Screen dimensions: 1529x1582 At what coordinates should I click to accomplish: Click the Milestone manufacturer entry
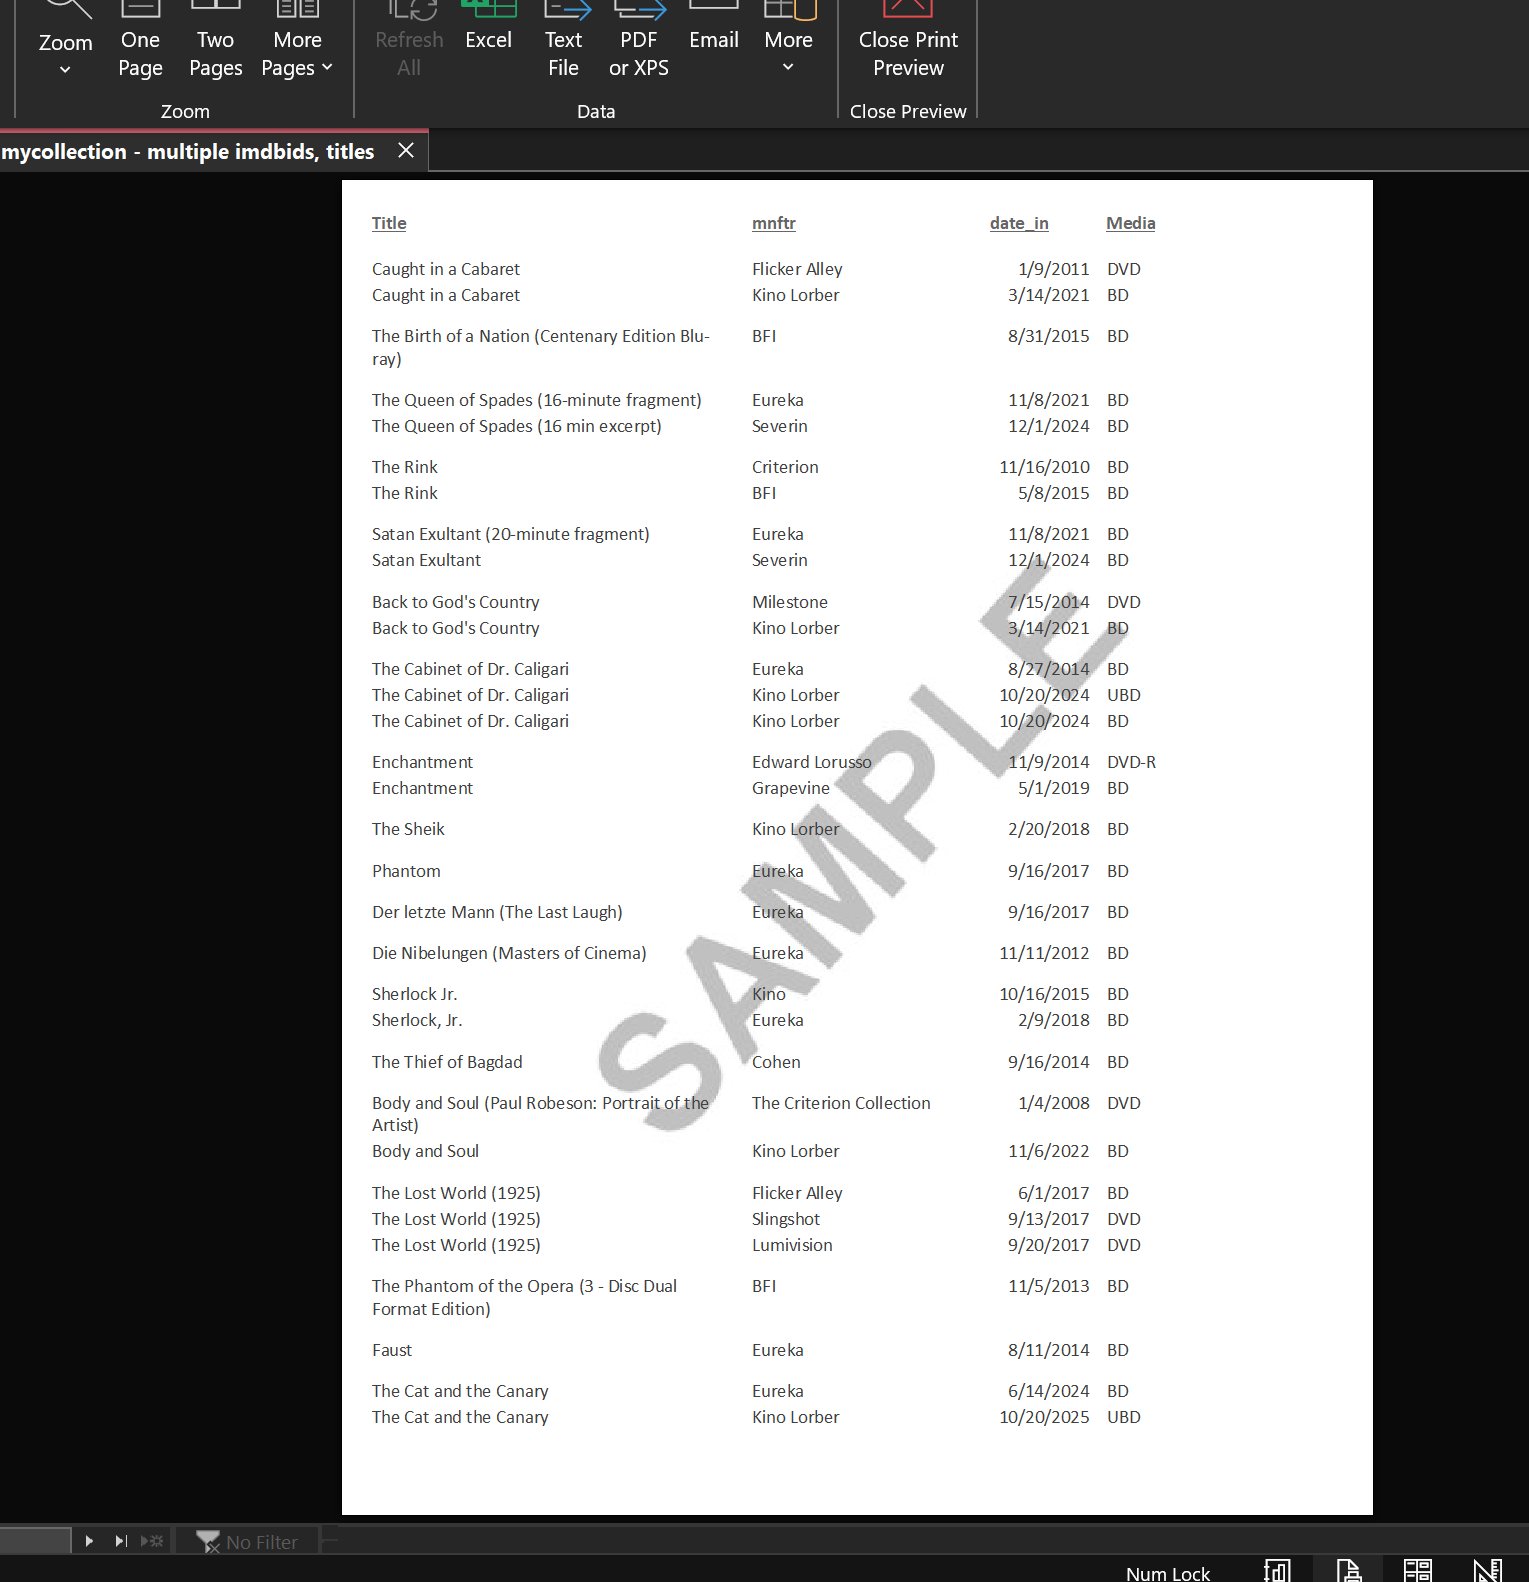pos(790,602)
